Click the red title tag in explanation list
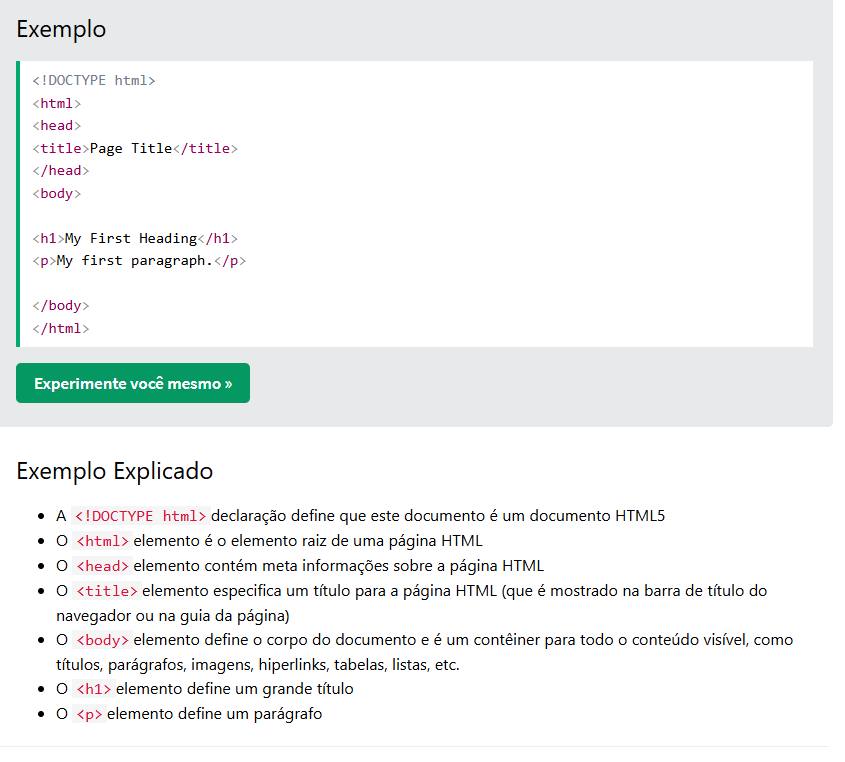 [106, 591]
